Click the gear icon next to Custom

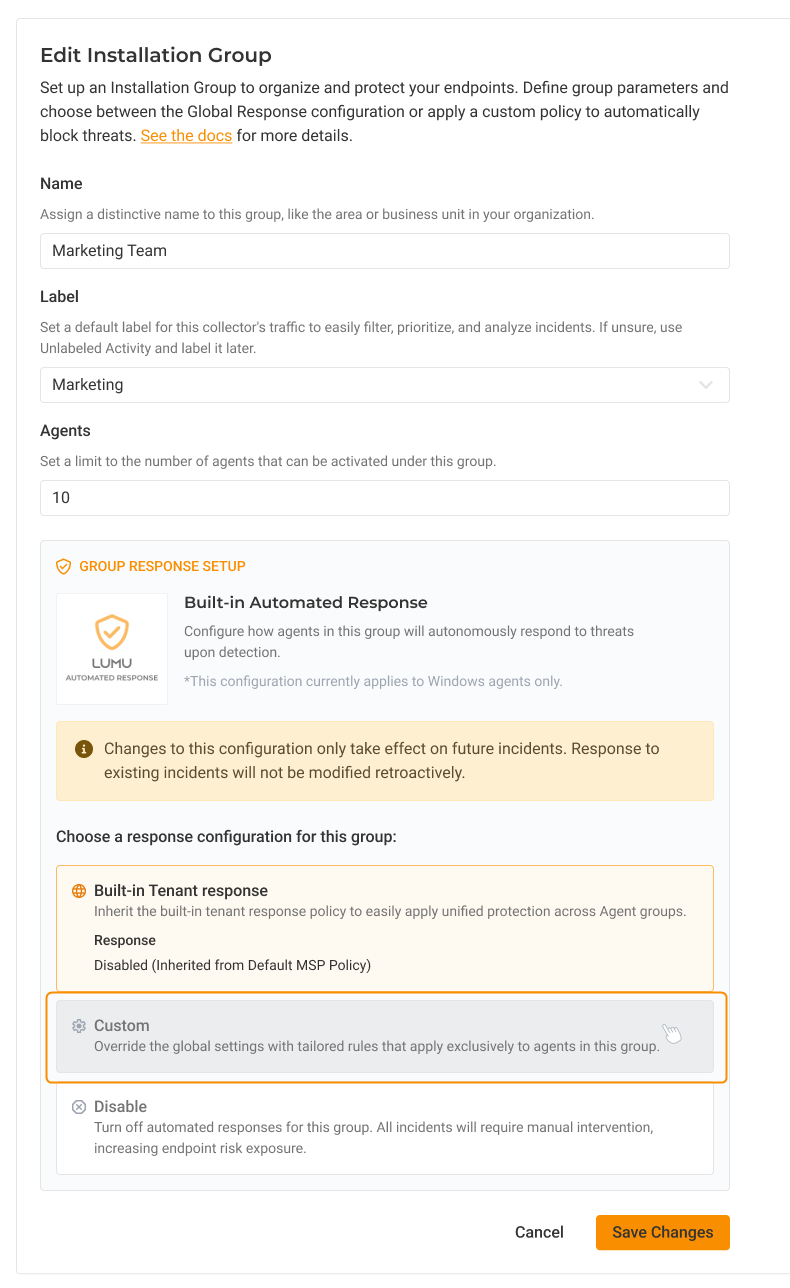point(79,1026)
